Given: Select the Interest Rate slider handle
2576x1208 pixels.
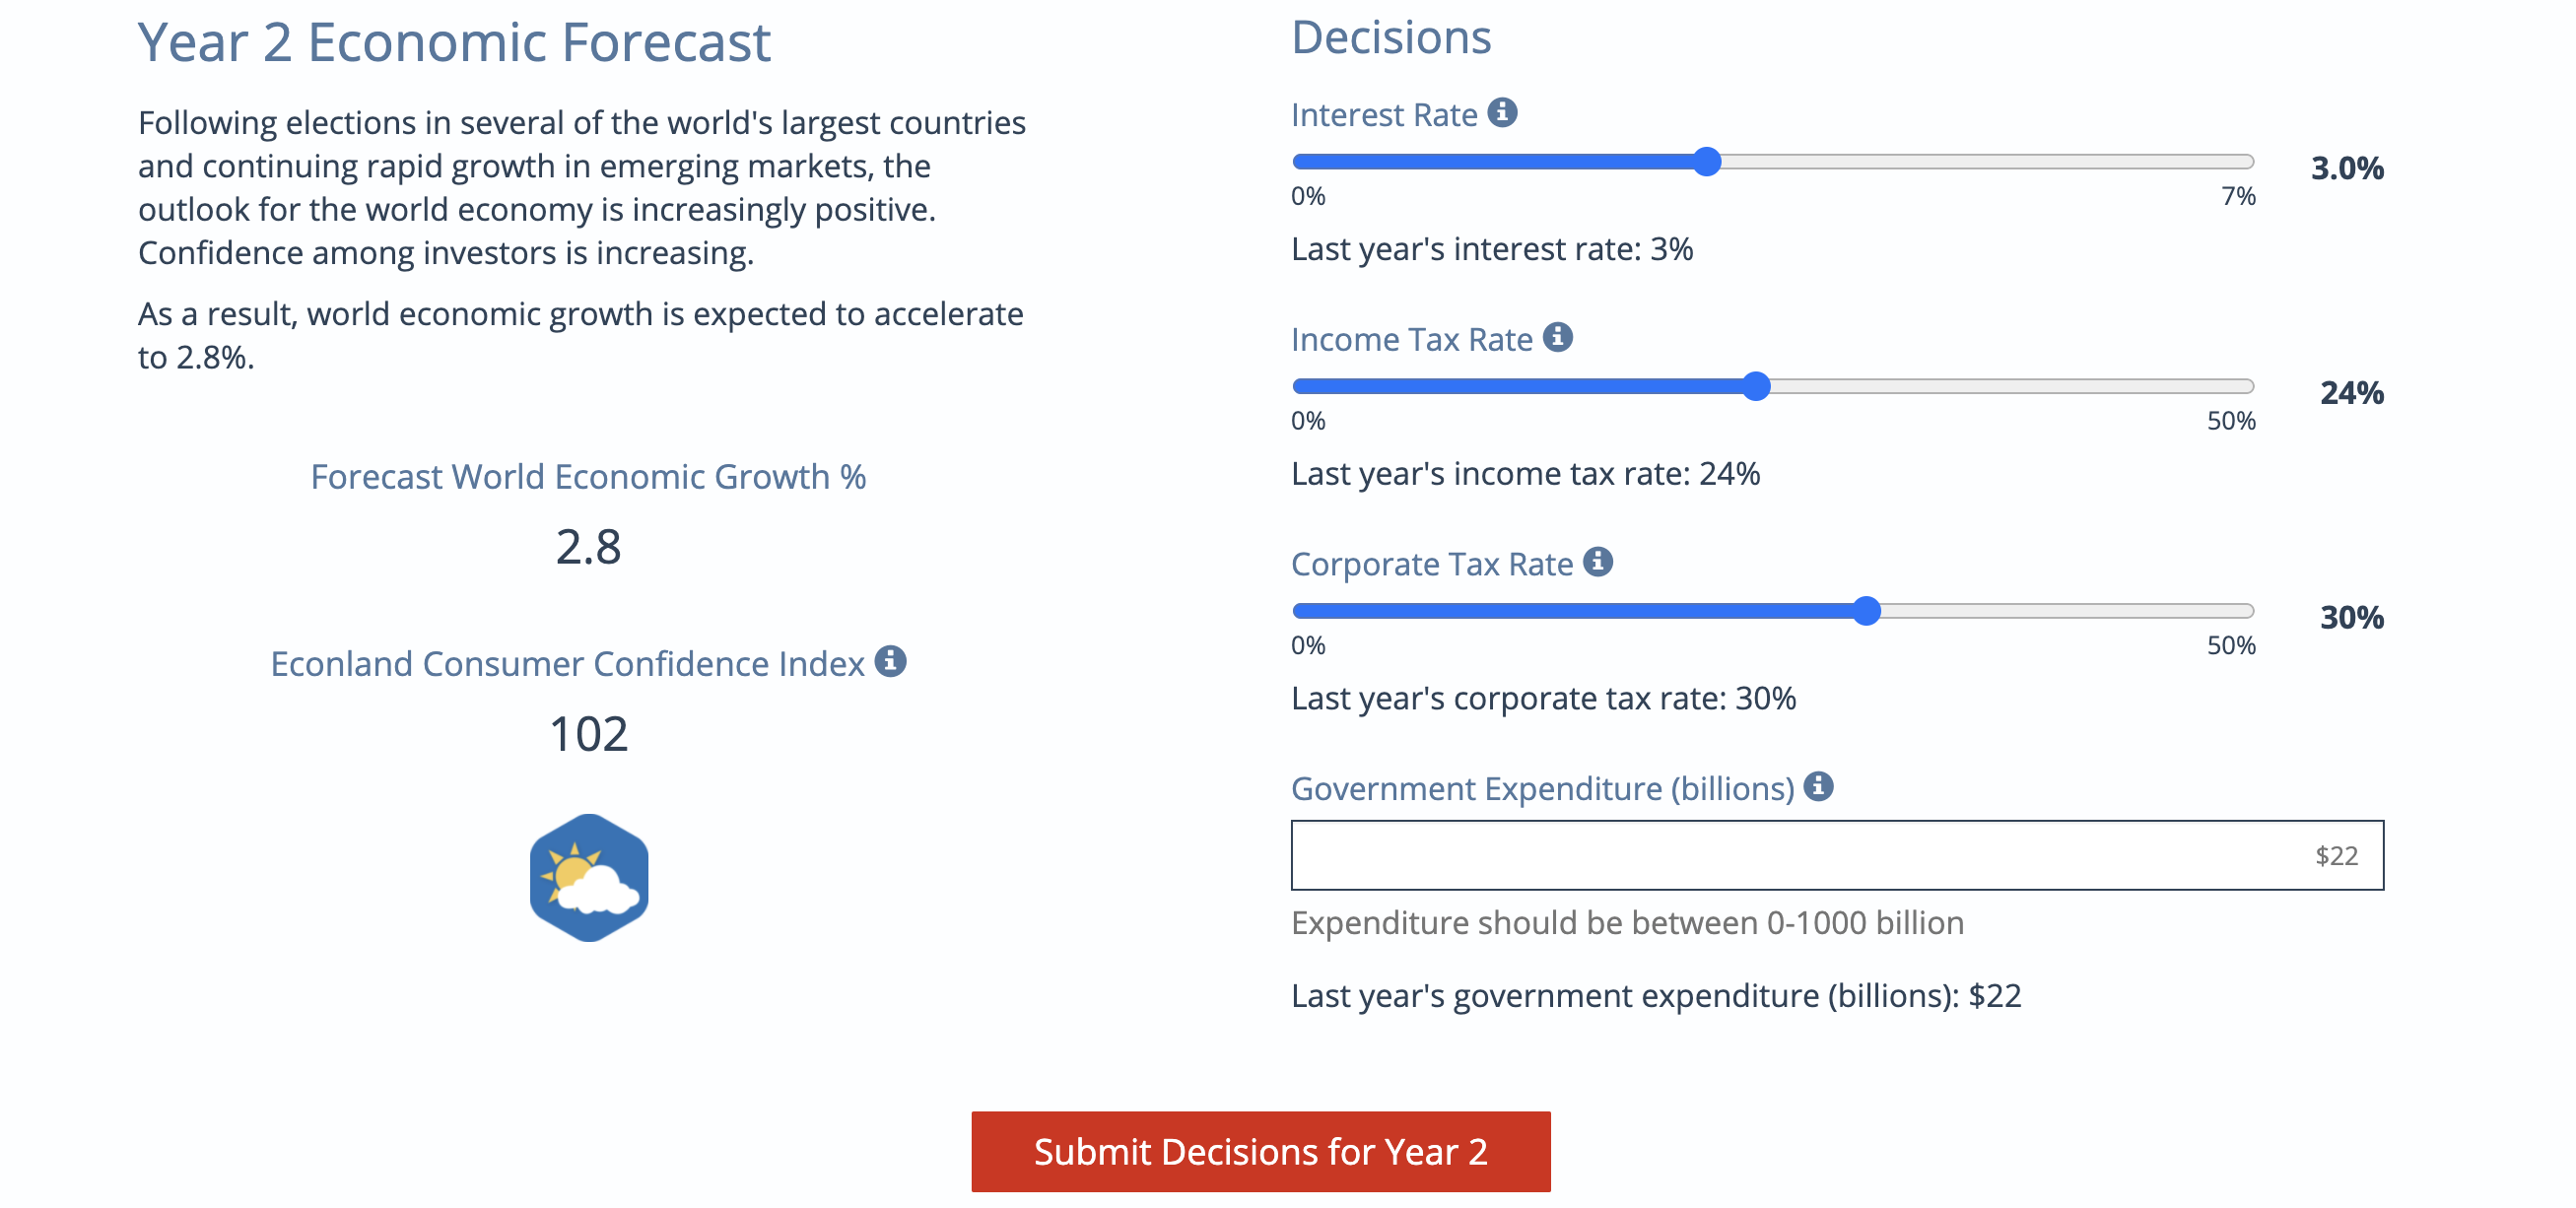Looking at the screenshot, I should [x=1707, y=161].
